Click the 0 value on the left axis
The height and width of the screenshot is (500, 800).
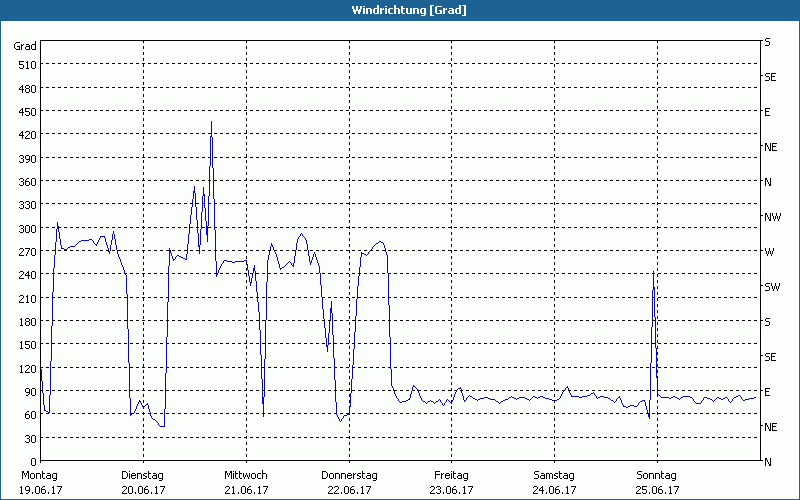pos(34,462)
